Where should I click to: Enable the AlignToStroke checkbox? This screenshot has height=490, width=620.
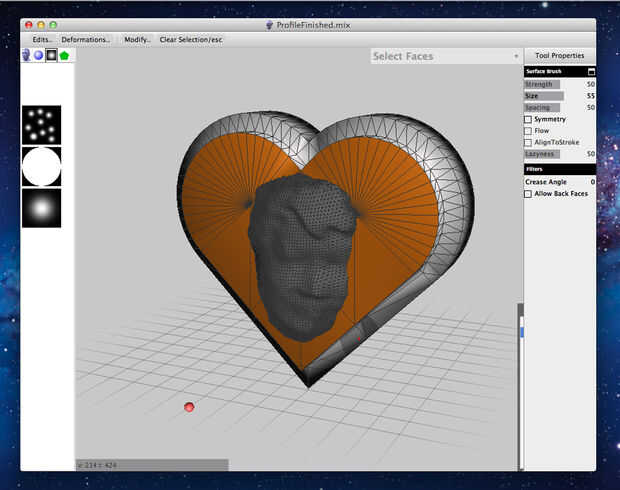coord(529,143)
